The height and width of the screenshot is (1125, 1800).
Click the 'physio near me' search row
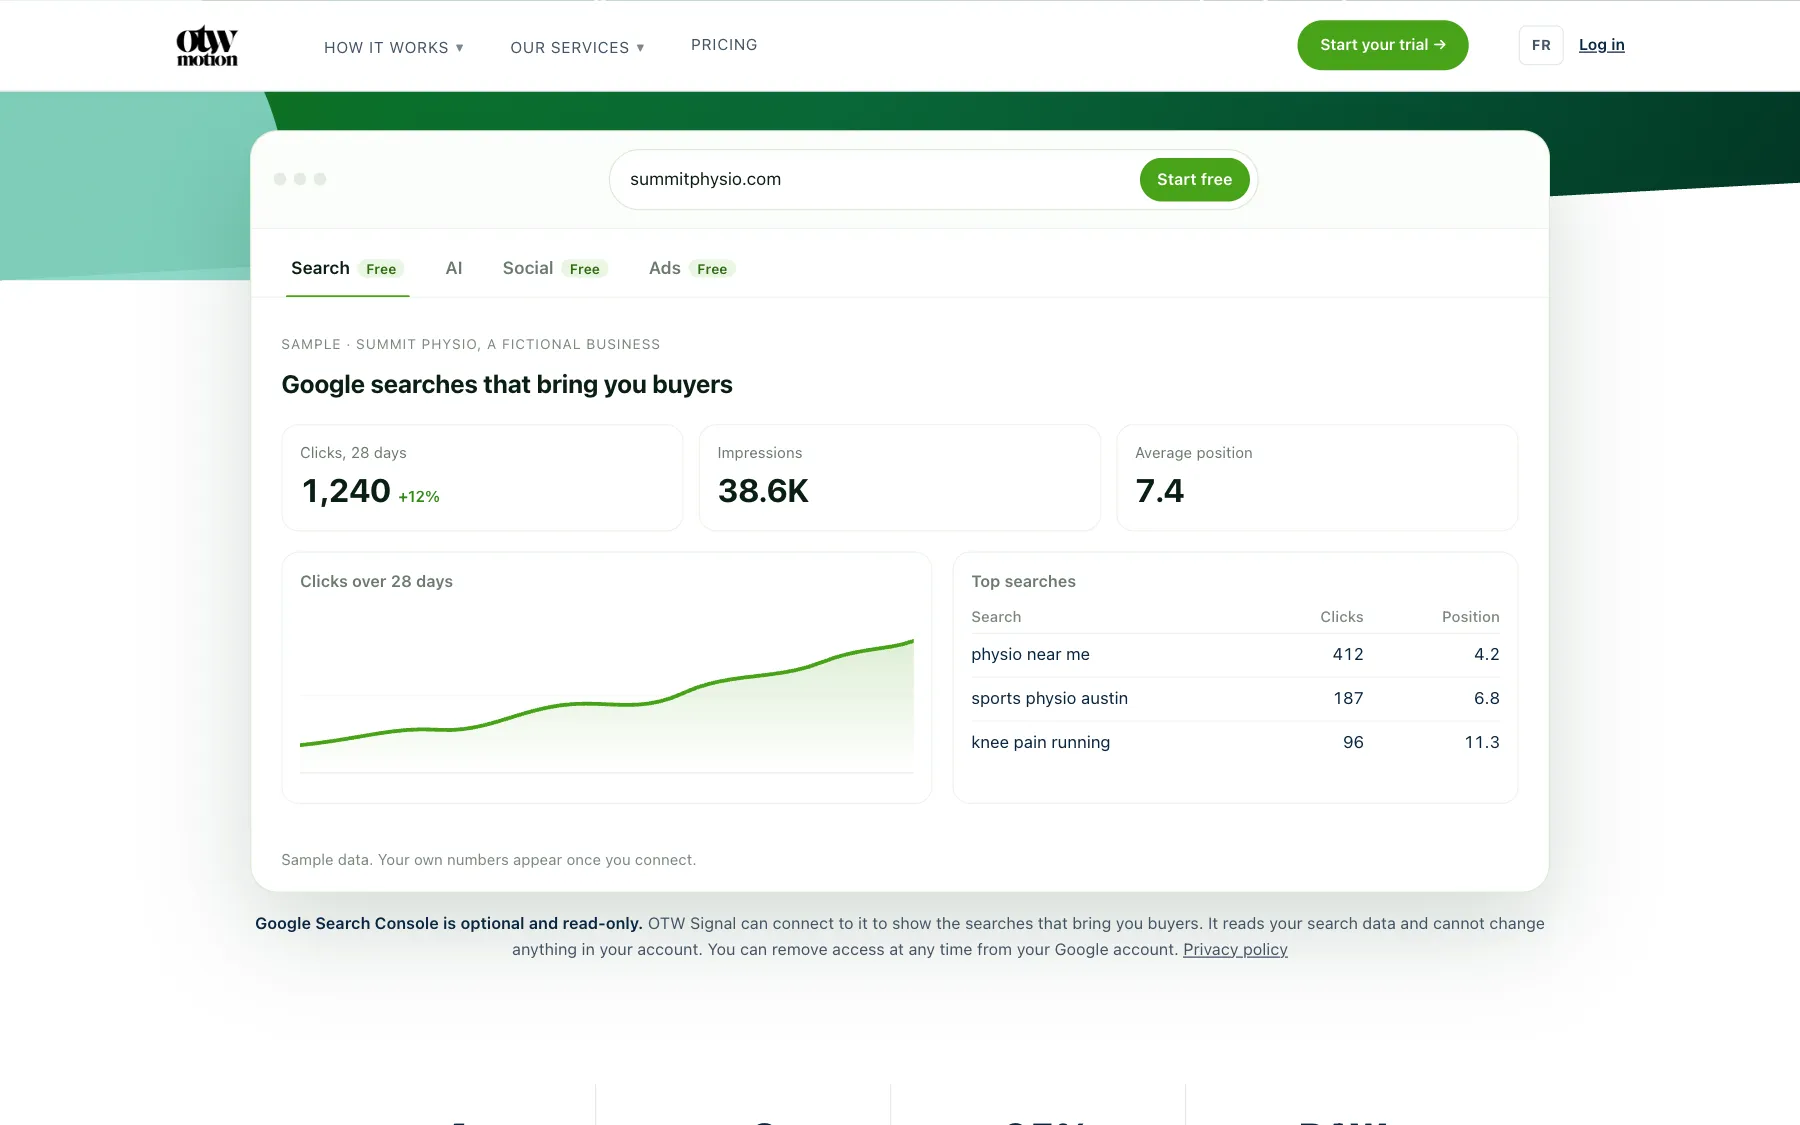[1235, 654]
